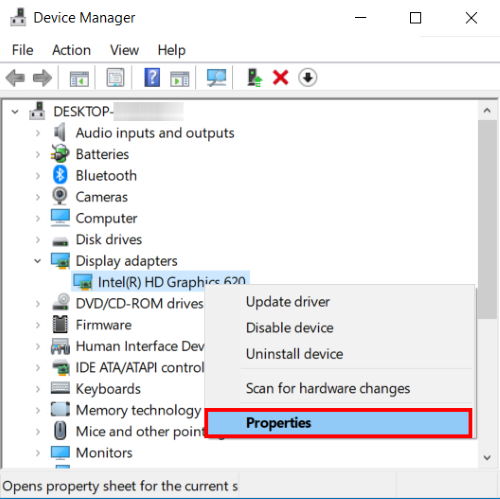Screen dimensions: 500x499
Task: Open the Help question-mark toolbar icon
Action: [x=152, y=78]
